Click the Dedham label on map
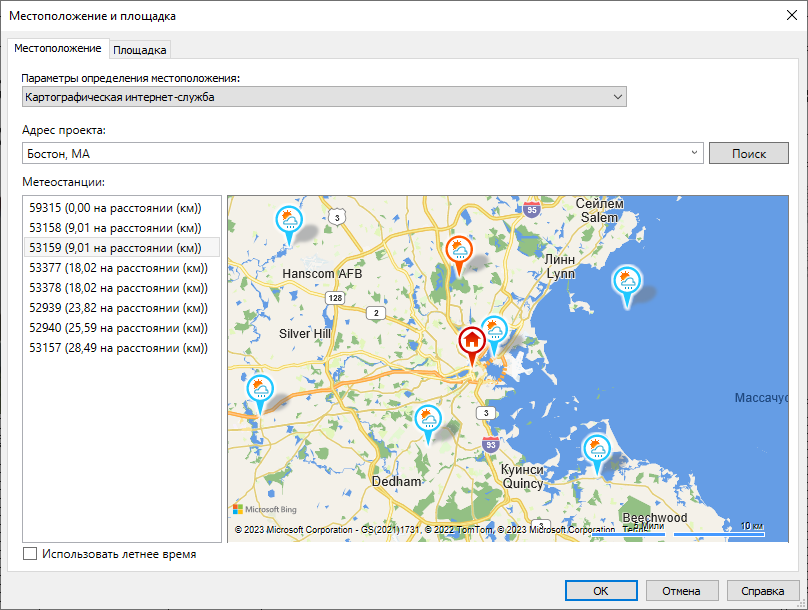The width and height of the screenshot is (808, 610). coord(396,481)
